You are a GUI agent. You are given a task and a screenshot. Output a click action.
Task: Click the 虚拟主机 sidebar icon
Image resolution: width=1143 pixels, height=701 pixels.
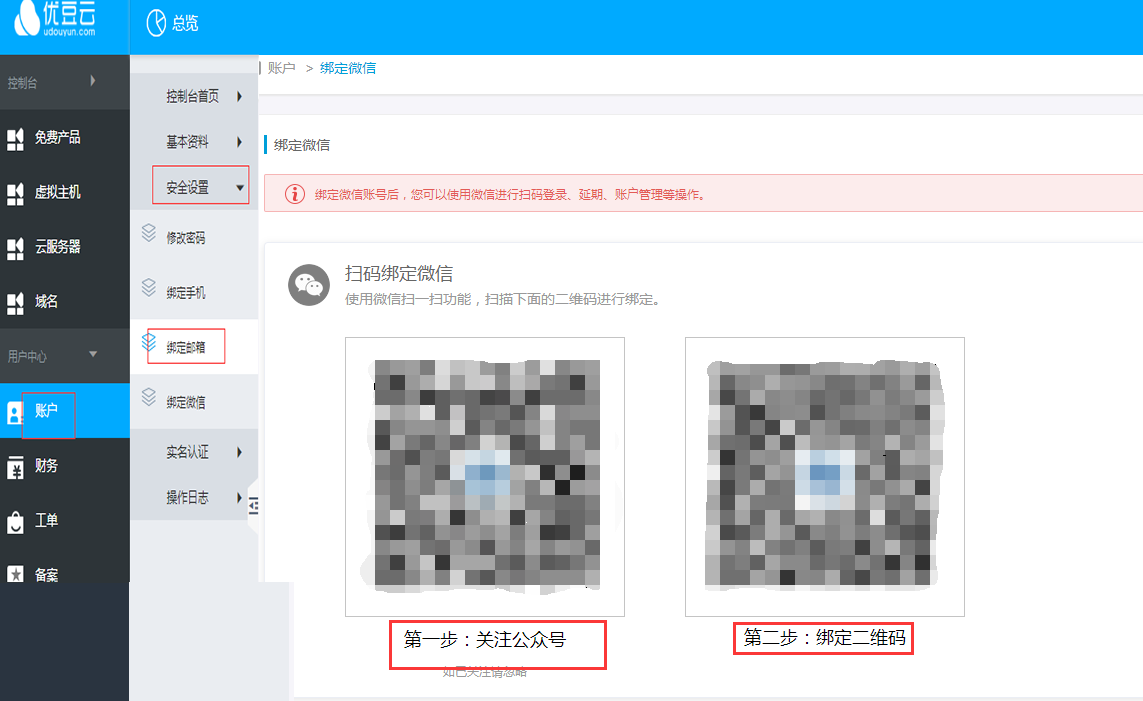coord(15,193)
